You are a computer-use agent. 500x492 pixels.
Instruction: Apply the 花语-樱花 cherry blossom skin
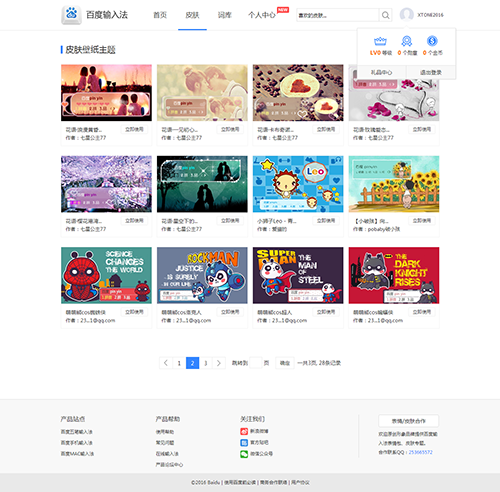134,221
